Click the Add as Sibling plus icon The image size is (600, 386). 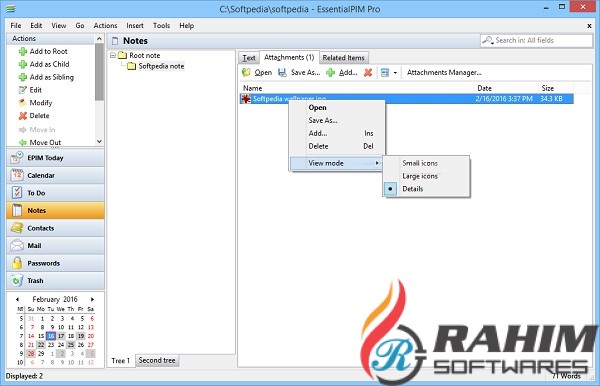23,77
